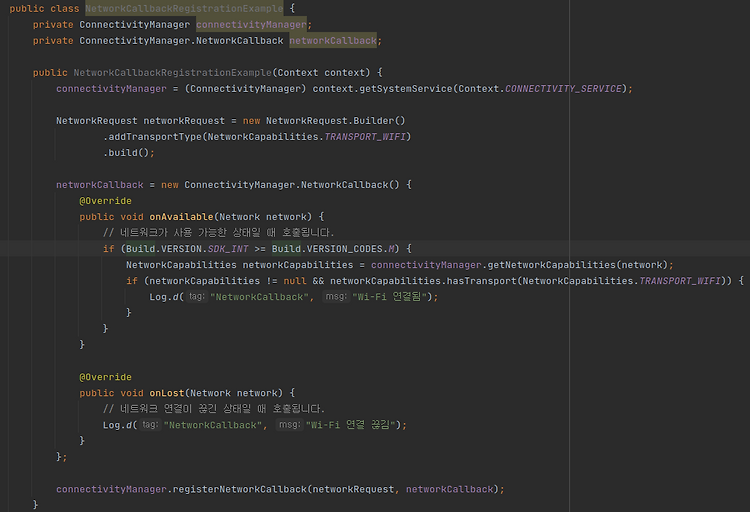Click the registerNetworkCallback method call
Image resolution: width=750 pixels, height=512 pixels.
pos(239,489)
